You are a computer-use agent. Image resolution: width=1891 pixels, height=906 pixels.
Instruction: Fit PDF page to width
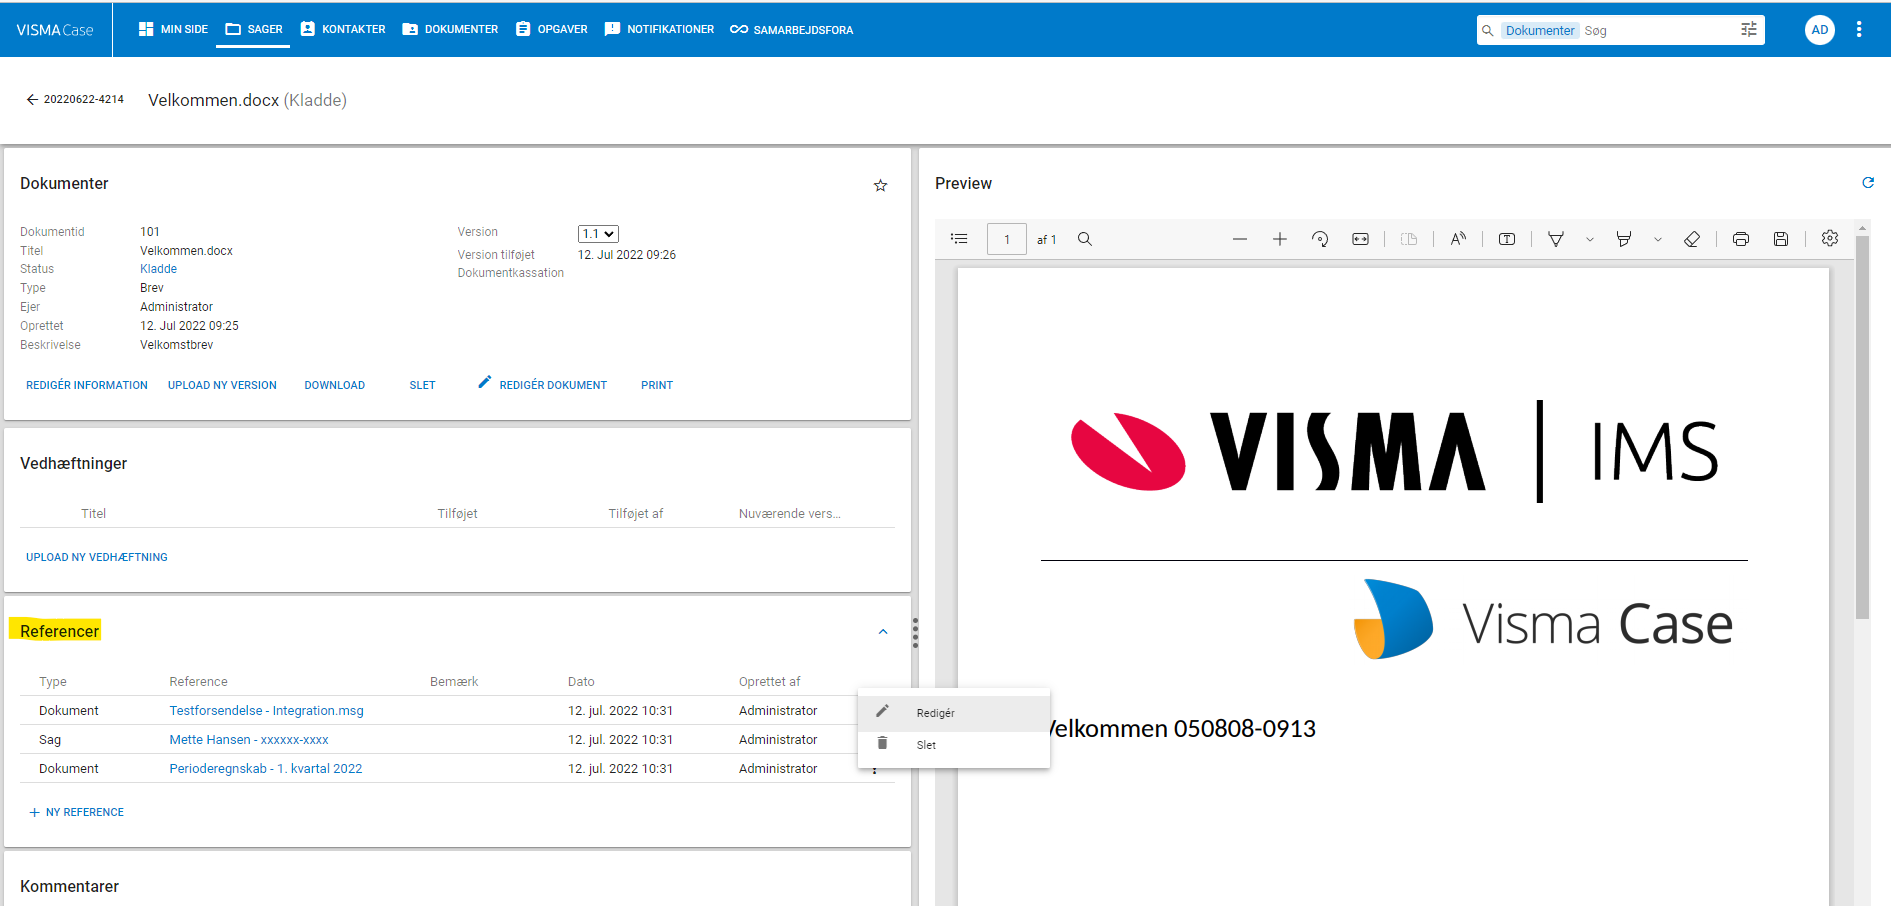click(1361, 239)
